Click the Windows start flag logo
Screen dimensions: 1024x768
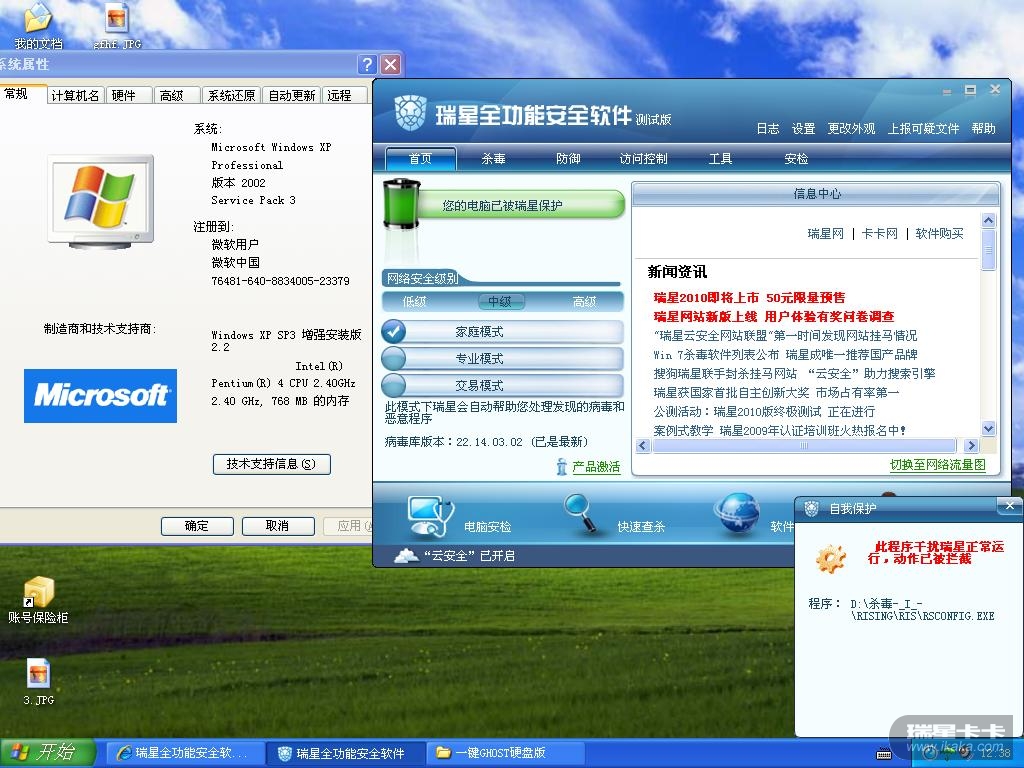20,752
